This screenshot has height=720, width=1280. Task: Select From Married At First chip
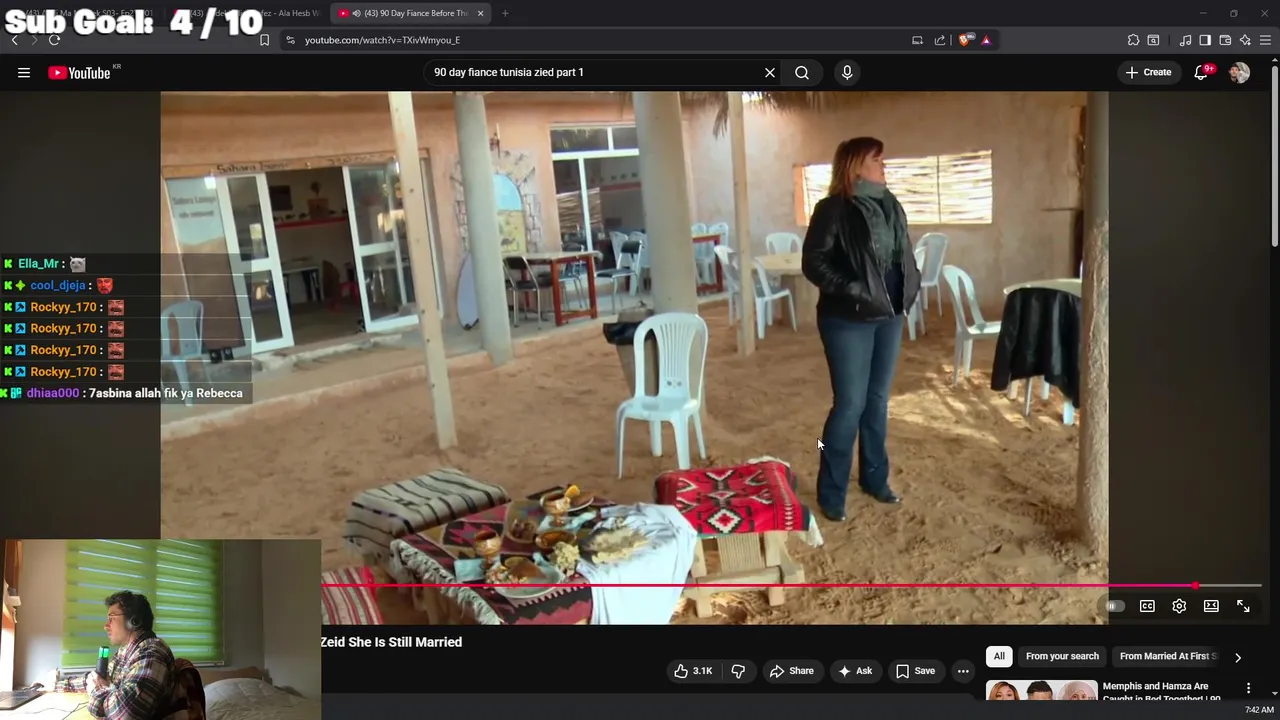tap(1168, 656)
